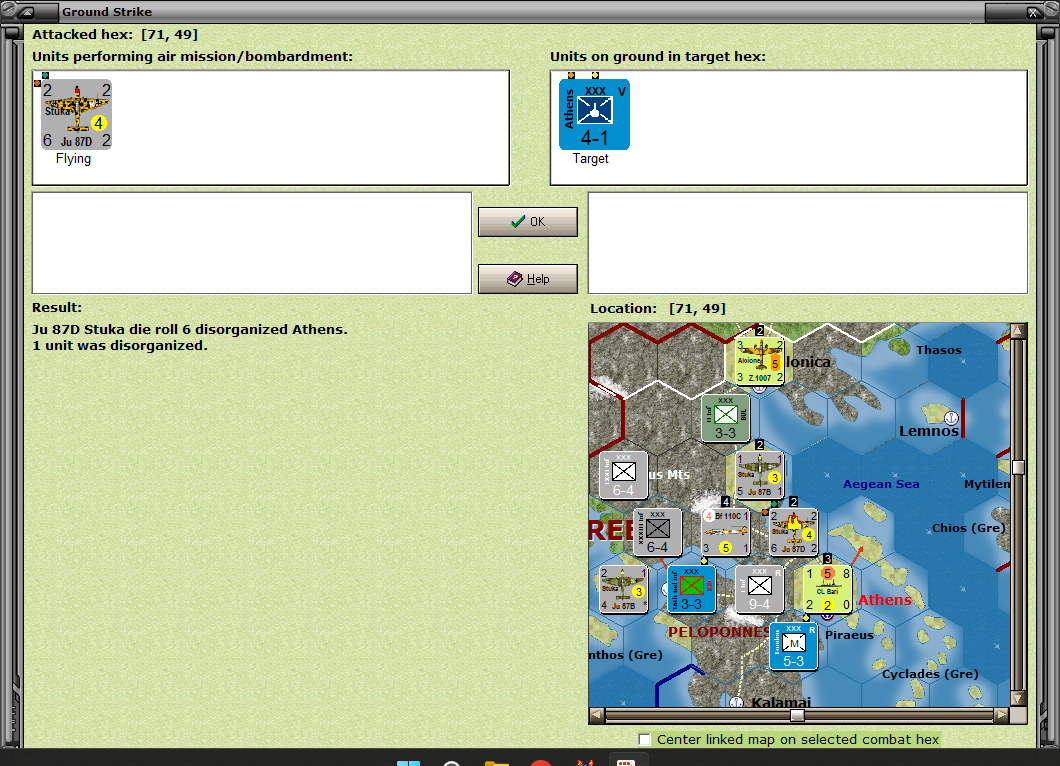Screen dimensions: 1060x766
Task: Pick the Ju 87B Stuka counter with factors 5 and 1
Action: click(759, 475)
